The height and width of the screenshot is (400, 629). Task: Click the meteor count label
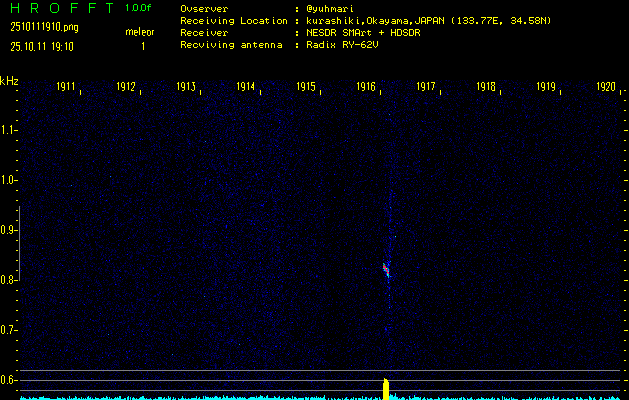coord(140,31)
